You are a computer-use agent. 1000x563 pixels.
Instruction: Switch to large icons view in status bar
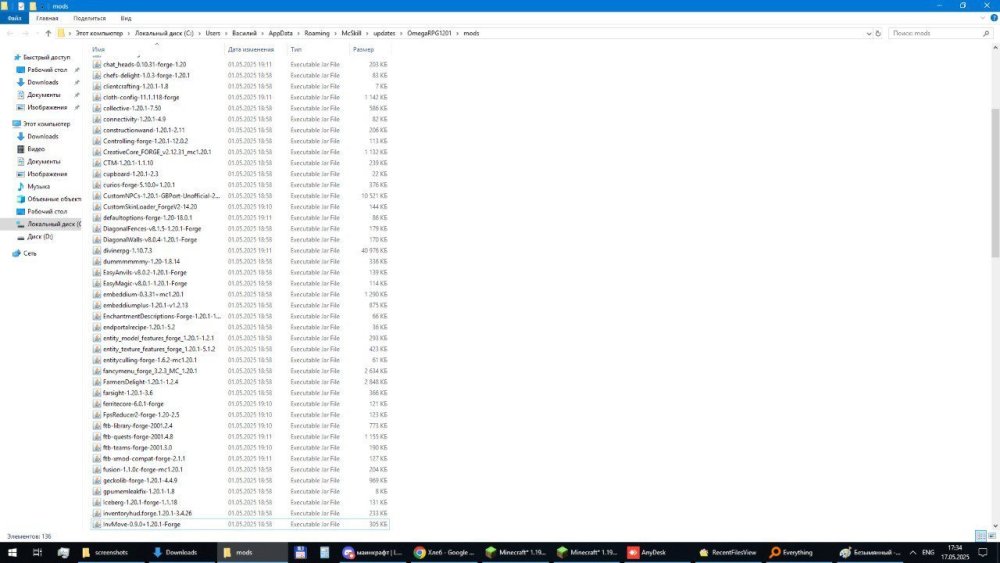[992, 536]
